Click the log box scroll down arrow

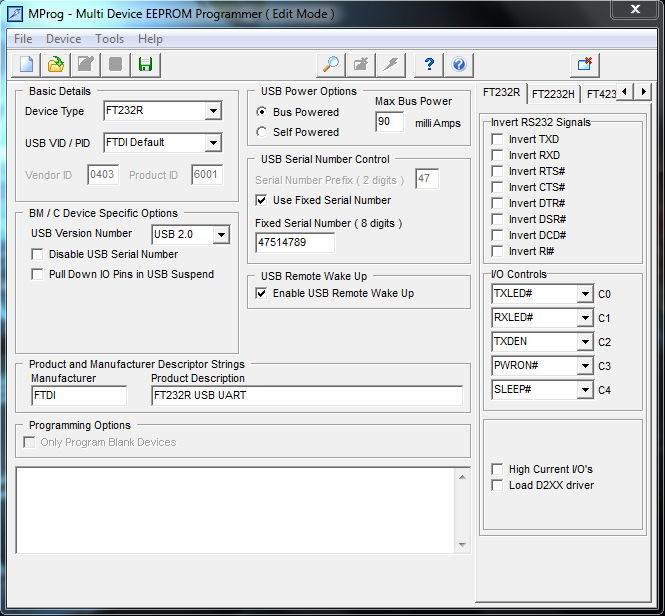click(462, 545)
